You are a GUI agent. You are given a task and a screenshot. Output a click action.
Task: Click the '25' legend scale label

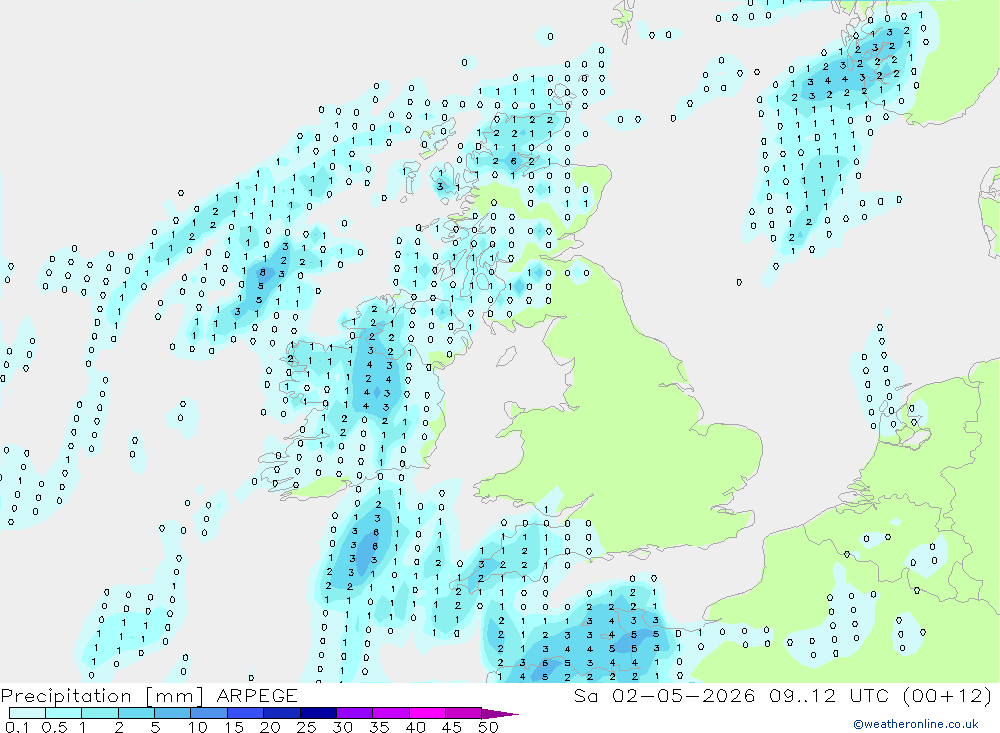pos(306,727)
